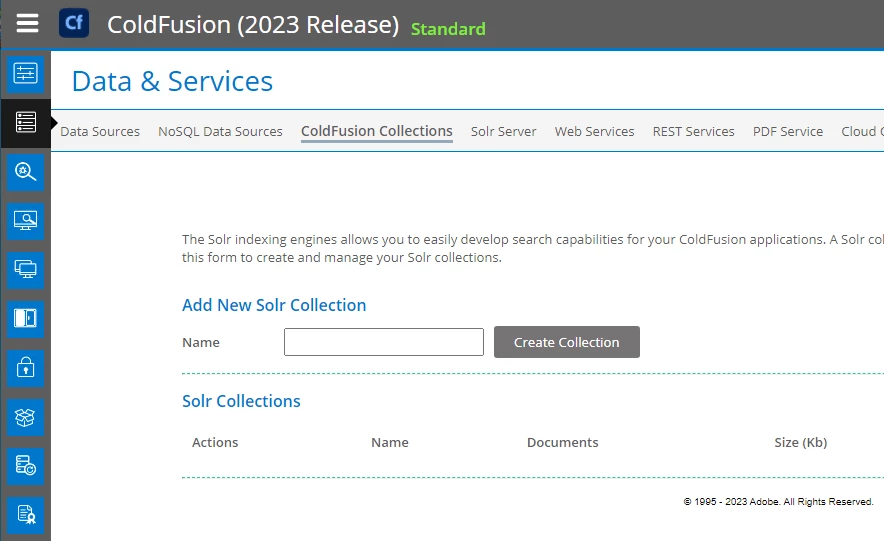Click the Data & Services page title
The height and width of the screenshot is (541, 884).
(172, 81)
